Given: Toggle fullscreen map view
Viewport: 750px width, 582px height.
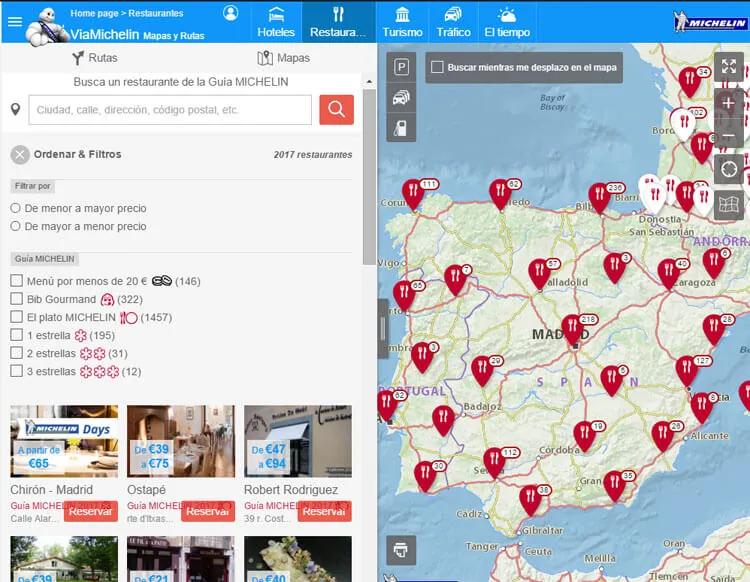Looking at the screenshot, I should [x=728, y=66].
